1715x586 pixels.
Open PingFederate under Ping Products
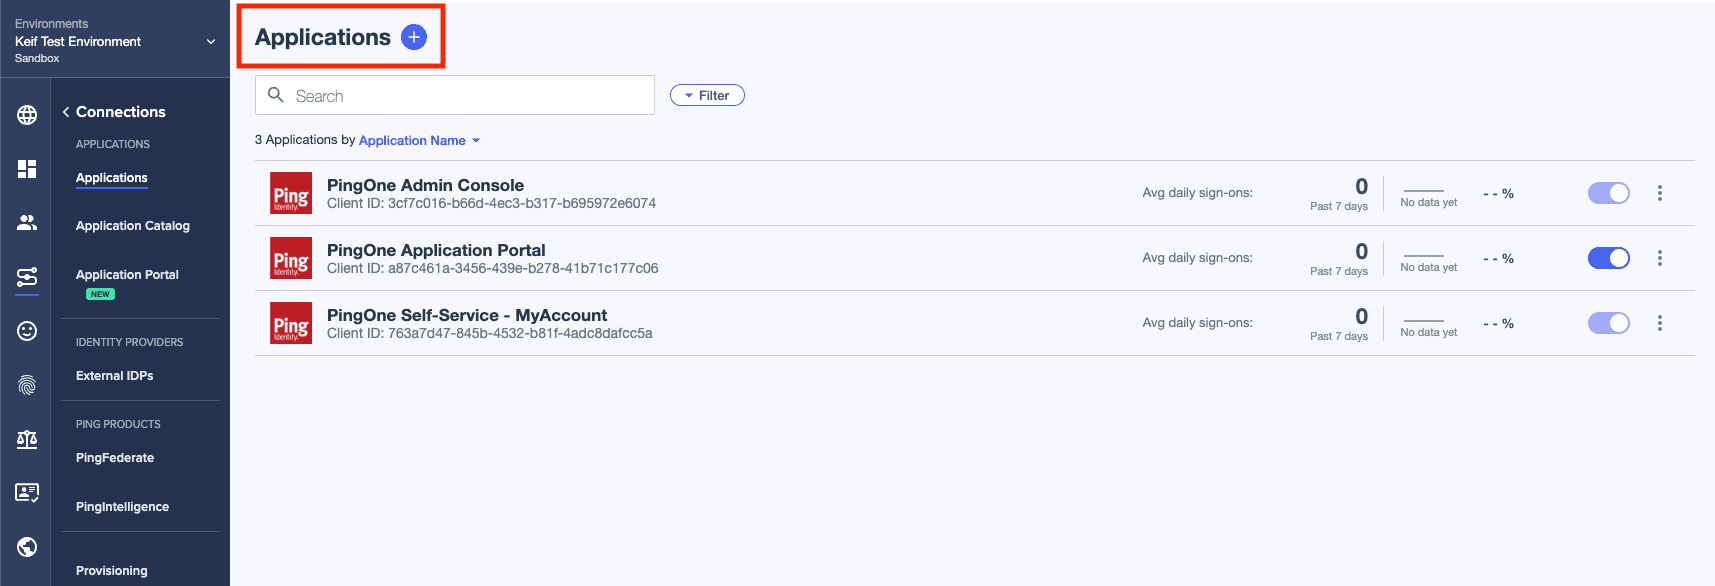[x=115, y=458]
